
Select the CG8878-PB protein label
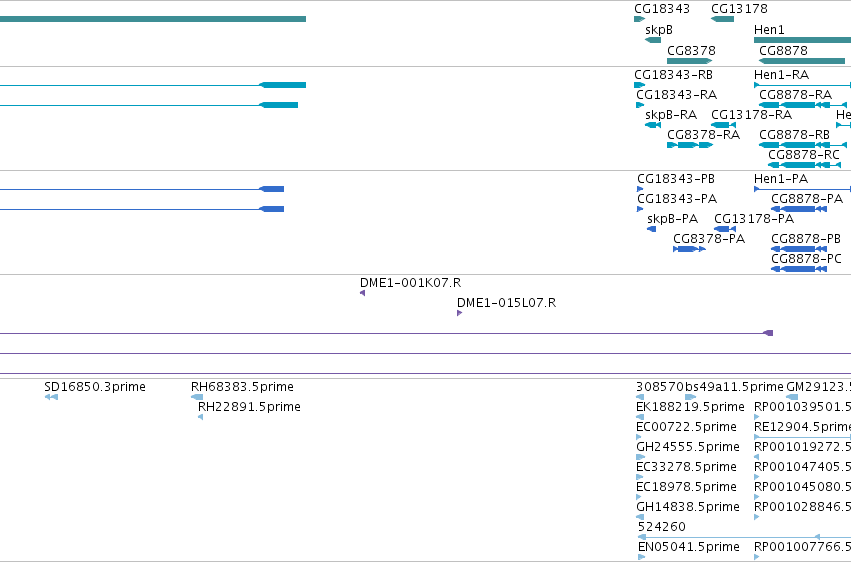(x=805, y=239)
